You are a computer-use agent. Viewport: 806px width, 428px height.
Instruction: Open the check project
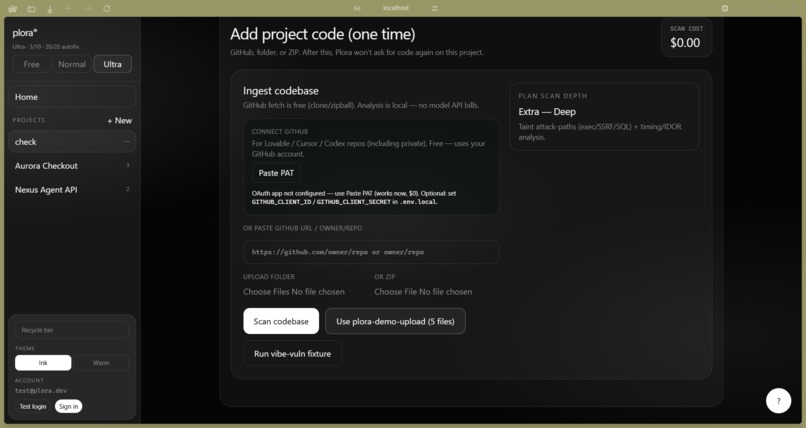72,142
